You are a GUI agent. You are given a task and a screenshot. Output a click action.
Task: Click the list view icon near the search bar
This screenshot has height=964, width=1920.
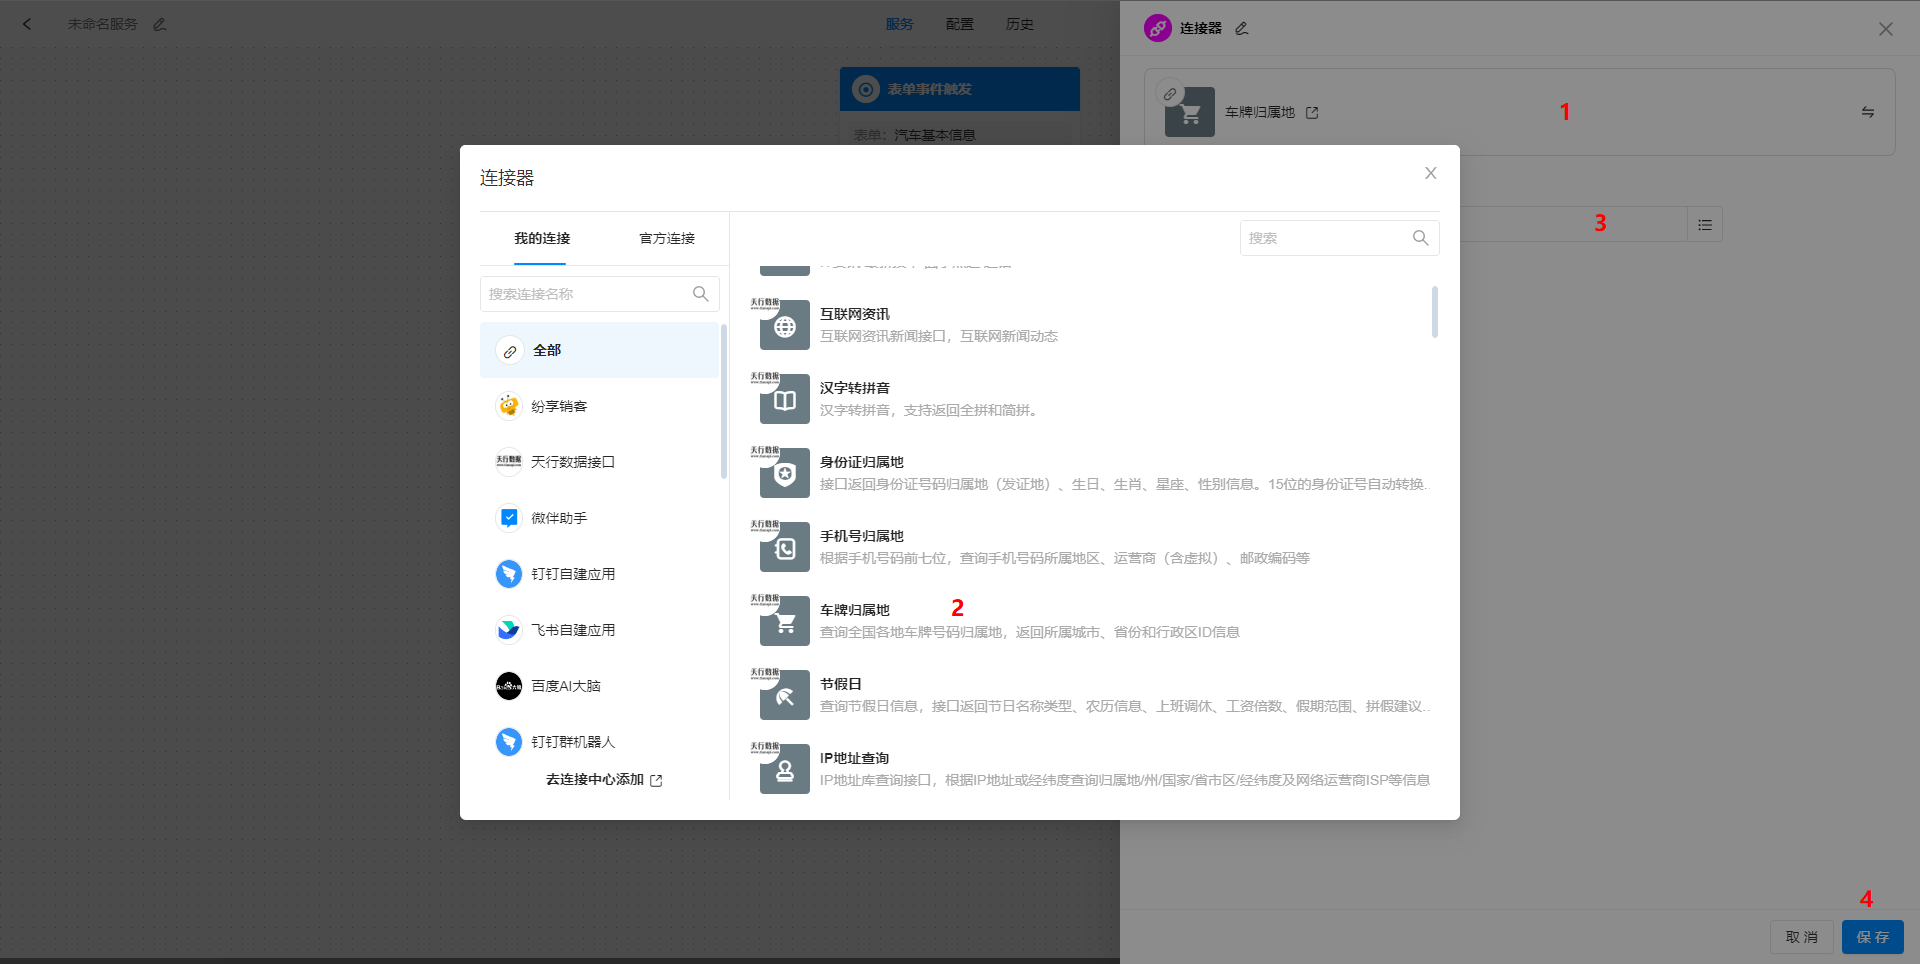pyautogui.click(x=1704, y=224)
